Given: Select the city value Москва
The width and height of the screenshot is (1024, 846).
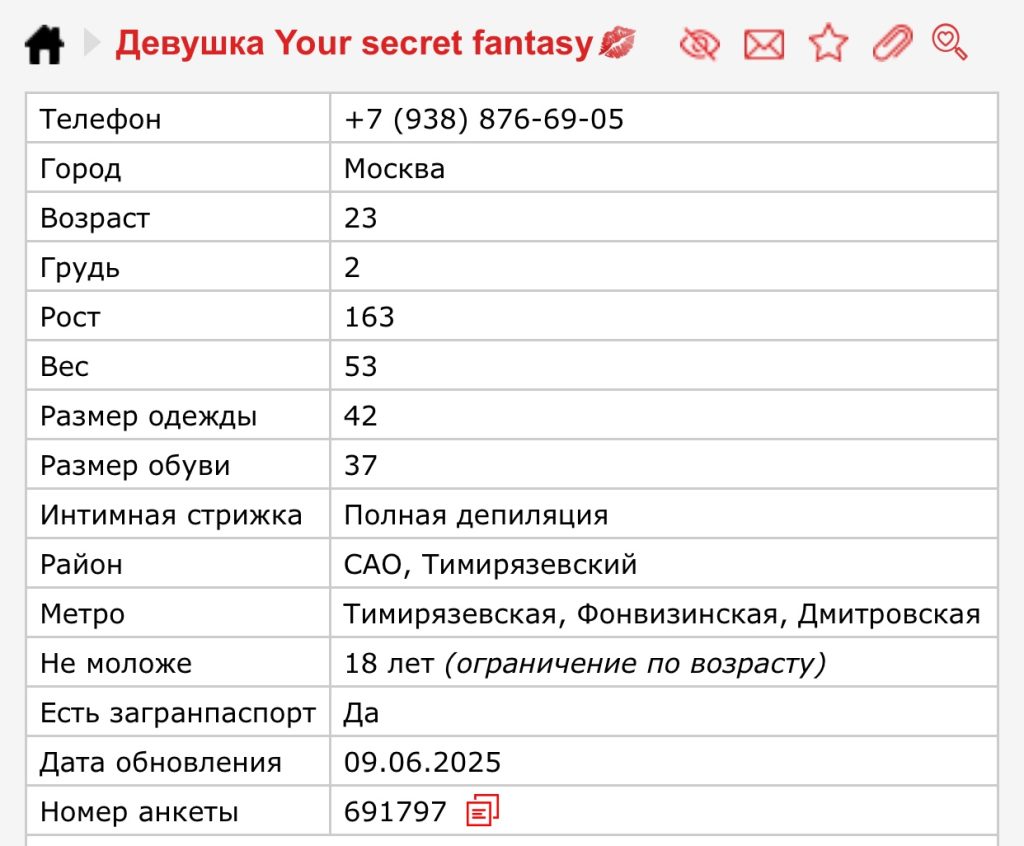Looking at the screenshot, I should (x=394, y=169).
